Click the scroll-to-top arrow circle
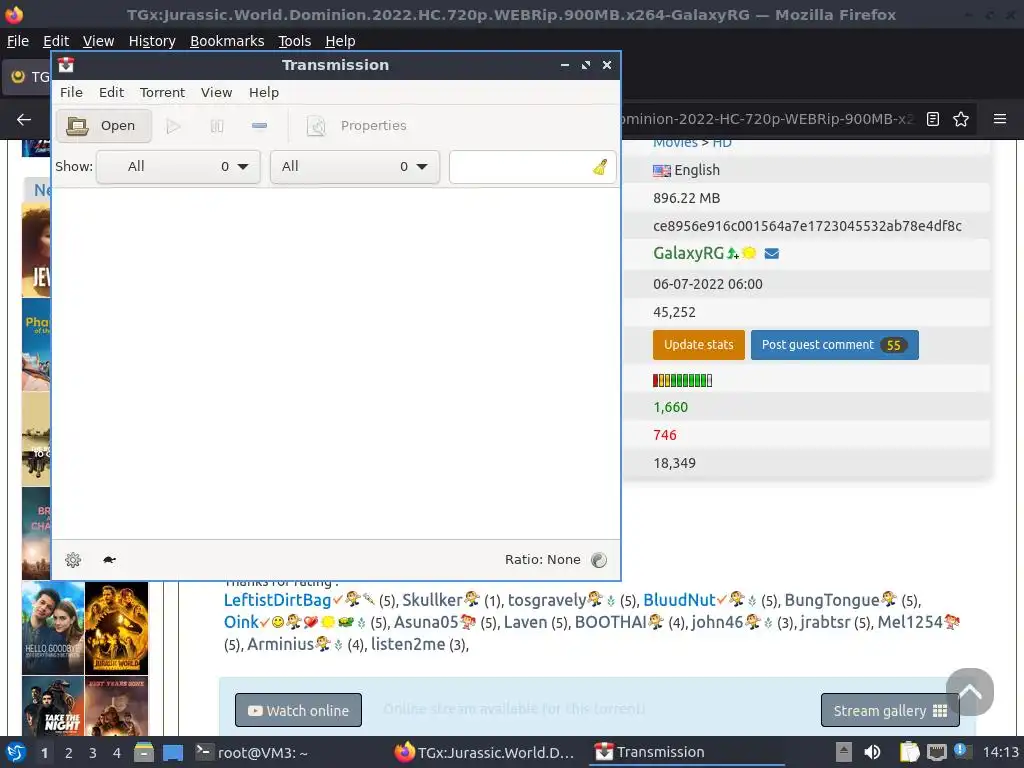The height and width of the screenshot is (768, 1024). [x=970, y=692]
